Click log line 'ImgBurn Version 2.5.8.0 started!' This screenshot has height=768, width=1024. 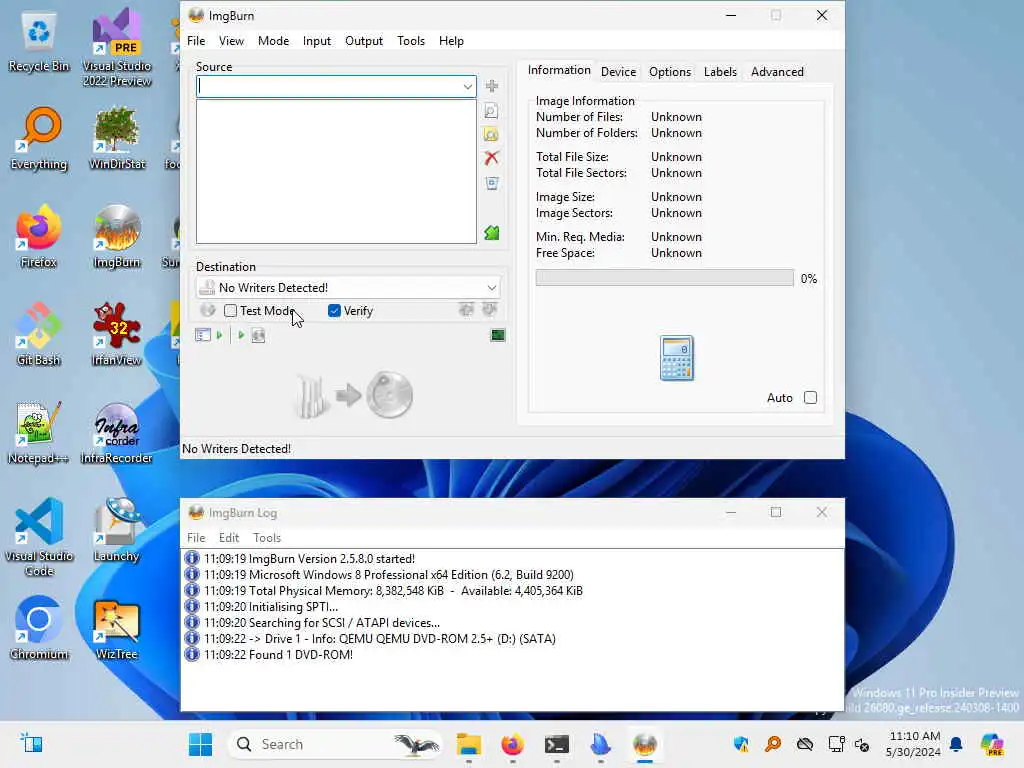(x=310, y=558)
